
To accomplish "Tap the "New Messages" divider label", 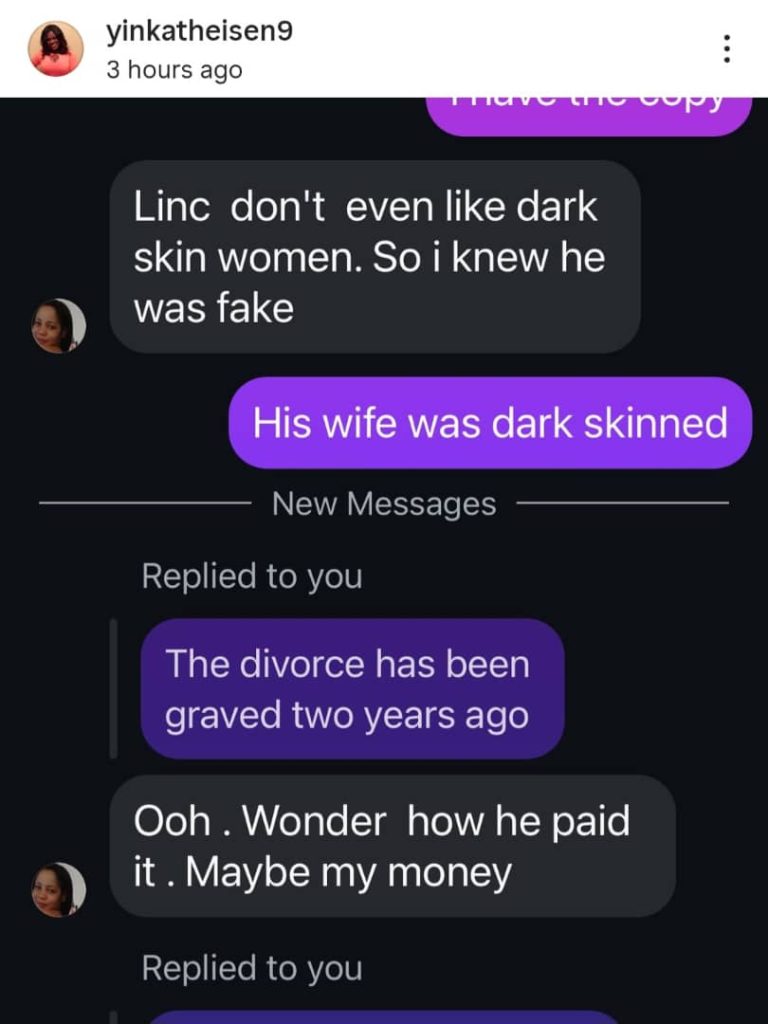I will point(384,504).
